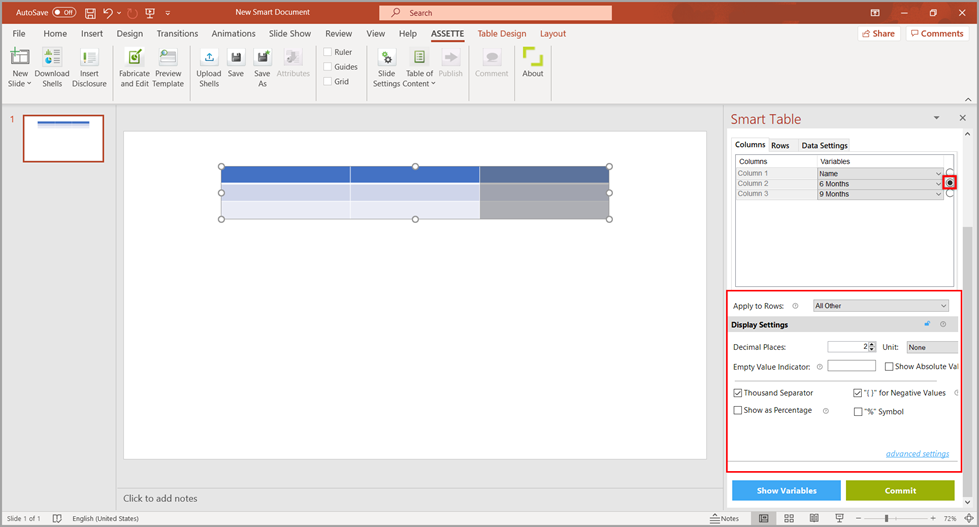Uncheck "( )" for Negative Values
The width and height of the screenshot is (979, 527).
click(x=857, y=393)
